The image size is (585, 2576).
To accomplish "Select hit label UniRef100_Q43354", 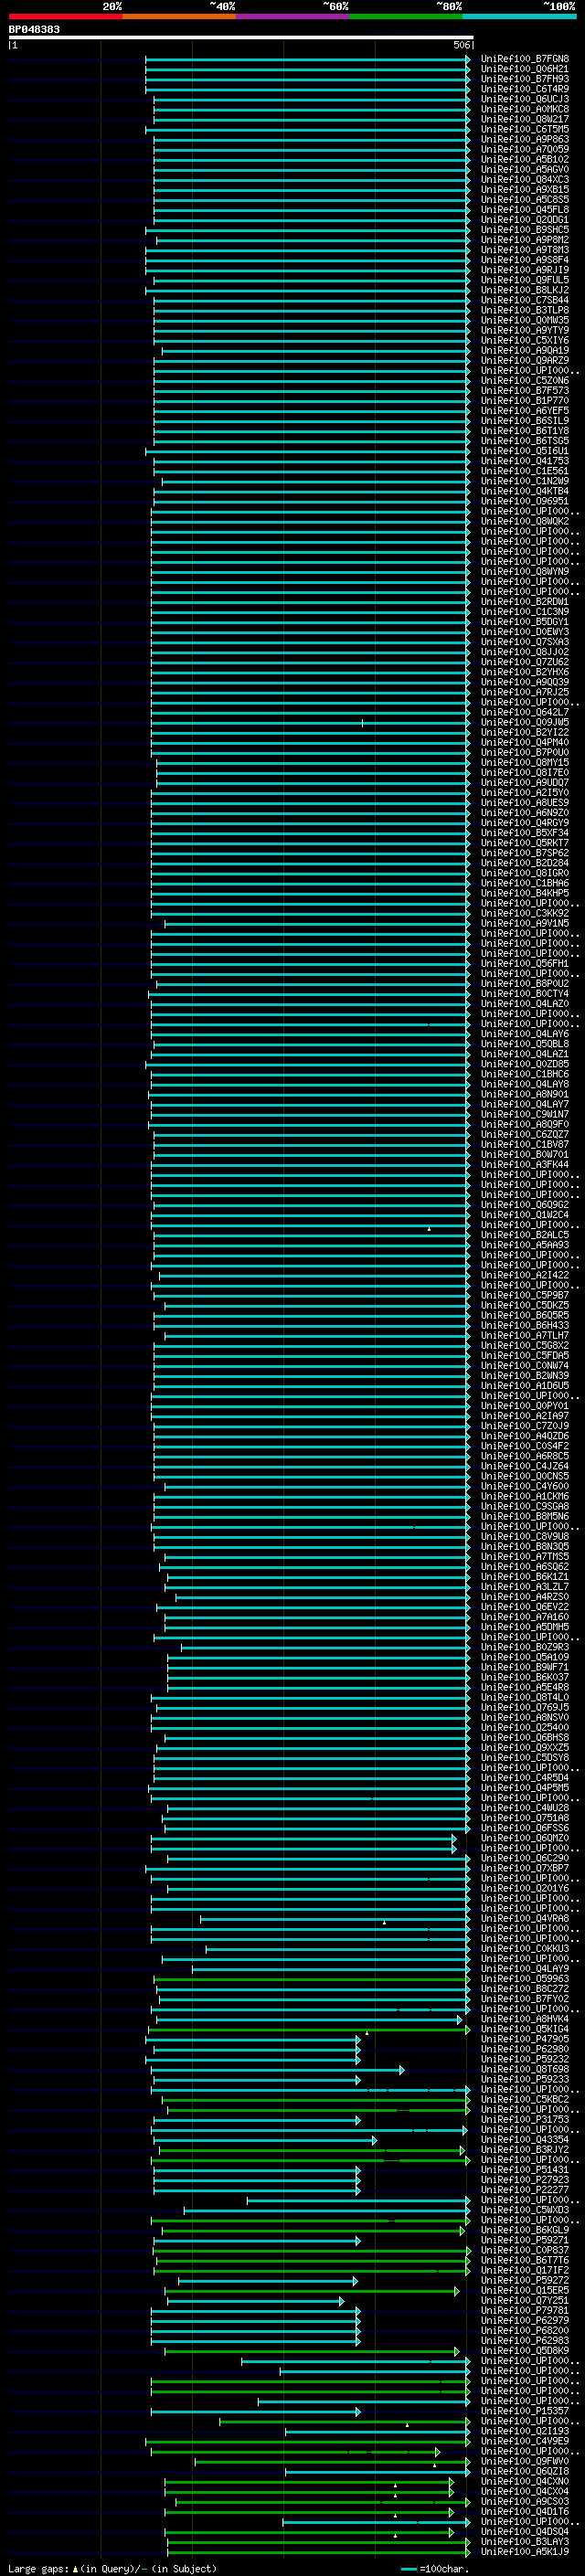I will coord(525,2140).
